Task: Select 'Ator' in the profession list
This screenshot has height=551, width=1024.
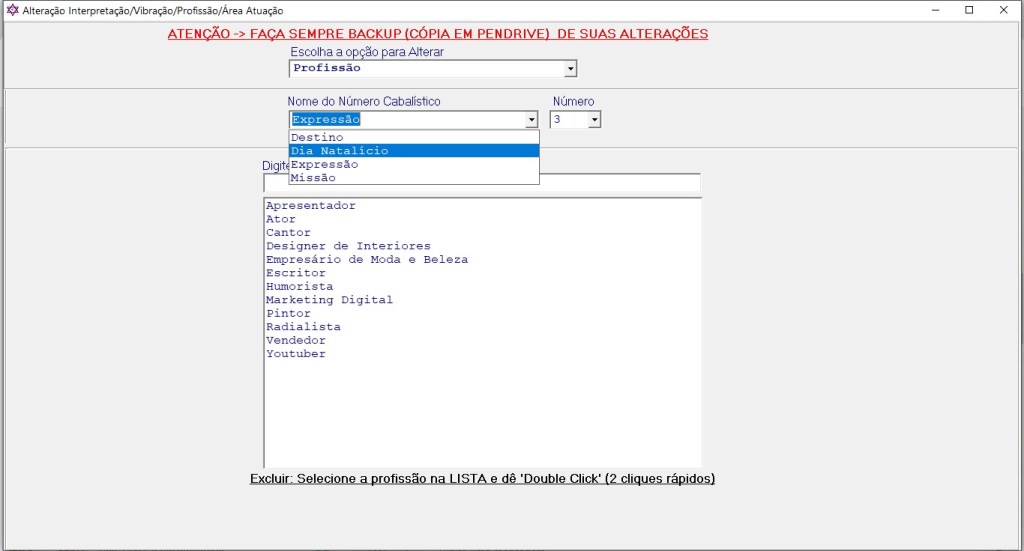Action: click(x=281, y=219)
